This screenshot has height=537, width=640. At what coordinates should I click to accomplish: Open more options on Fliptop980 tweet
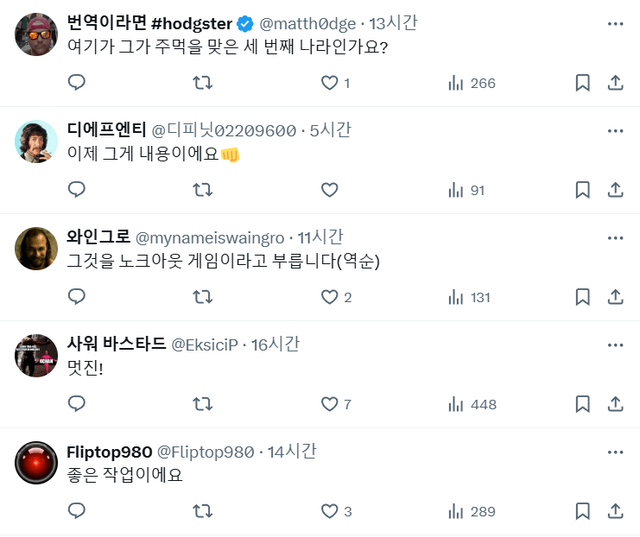pyautogui.click(x=615, y=451)
